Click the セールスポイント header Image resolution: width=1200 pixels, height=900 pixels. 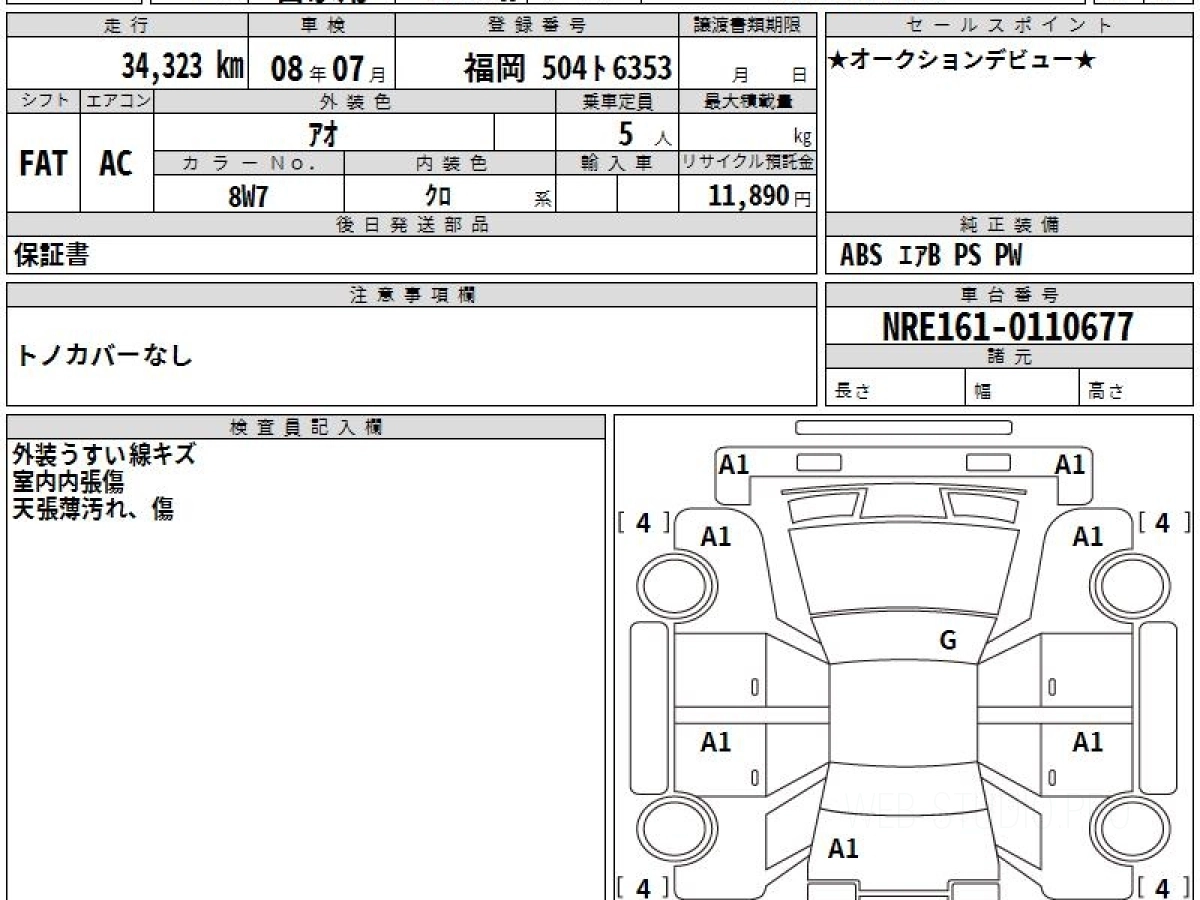[1010, 26]
